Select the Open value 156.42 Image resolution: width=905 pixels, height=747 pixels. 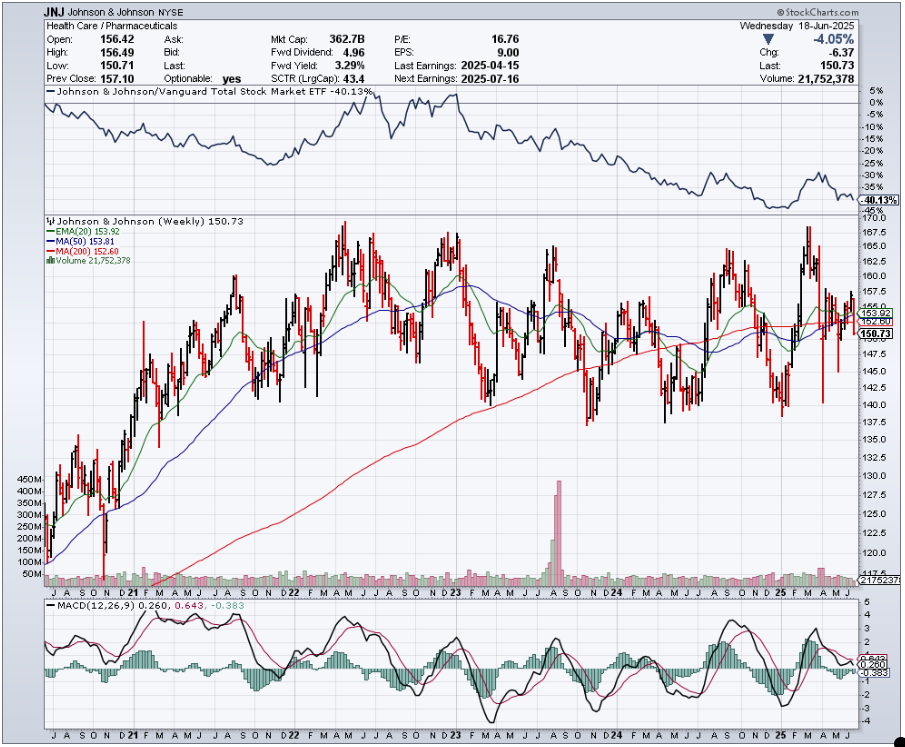(117, 39)
